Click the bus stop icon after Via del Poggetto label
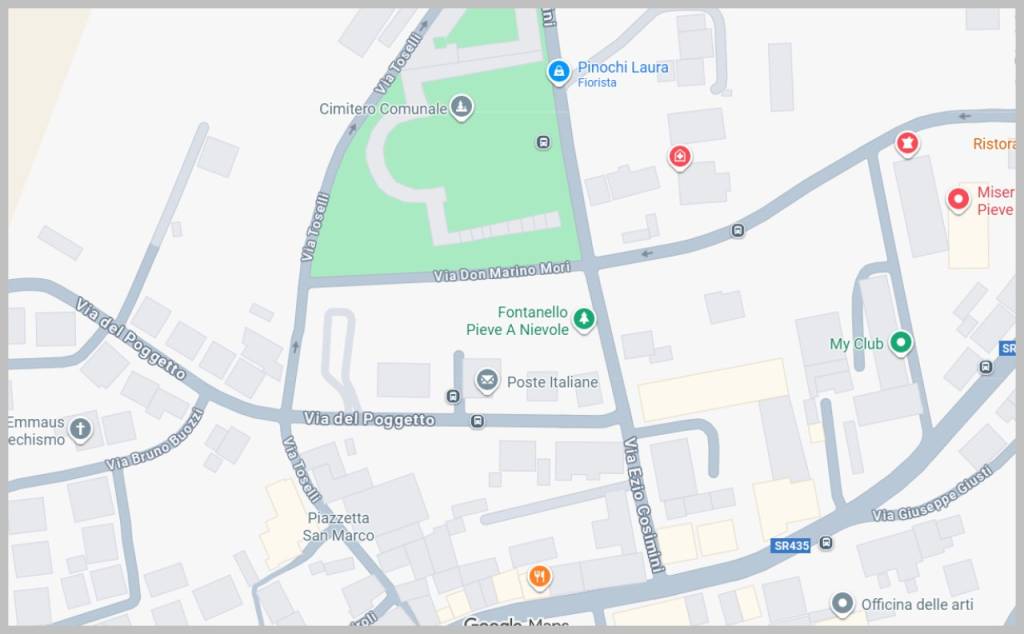Image resolution: width=1024 pixels, height=634 pixels. [477, 422]
